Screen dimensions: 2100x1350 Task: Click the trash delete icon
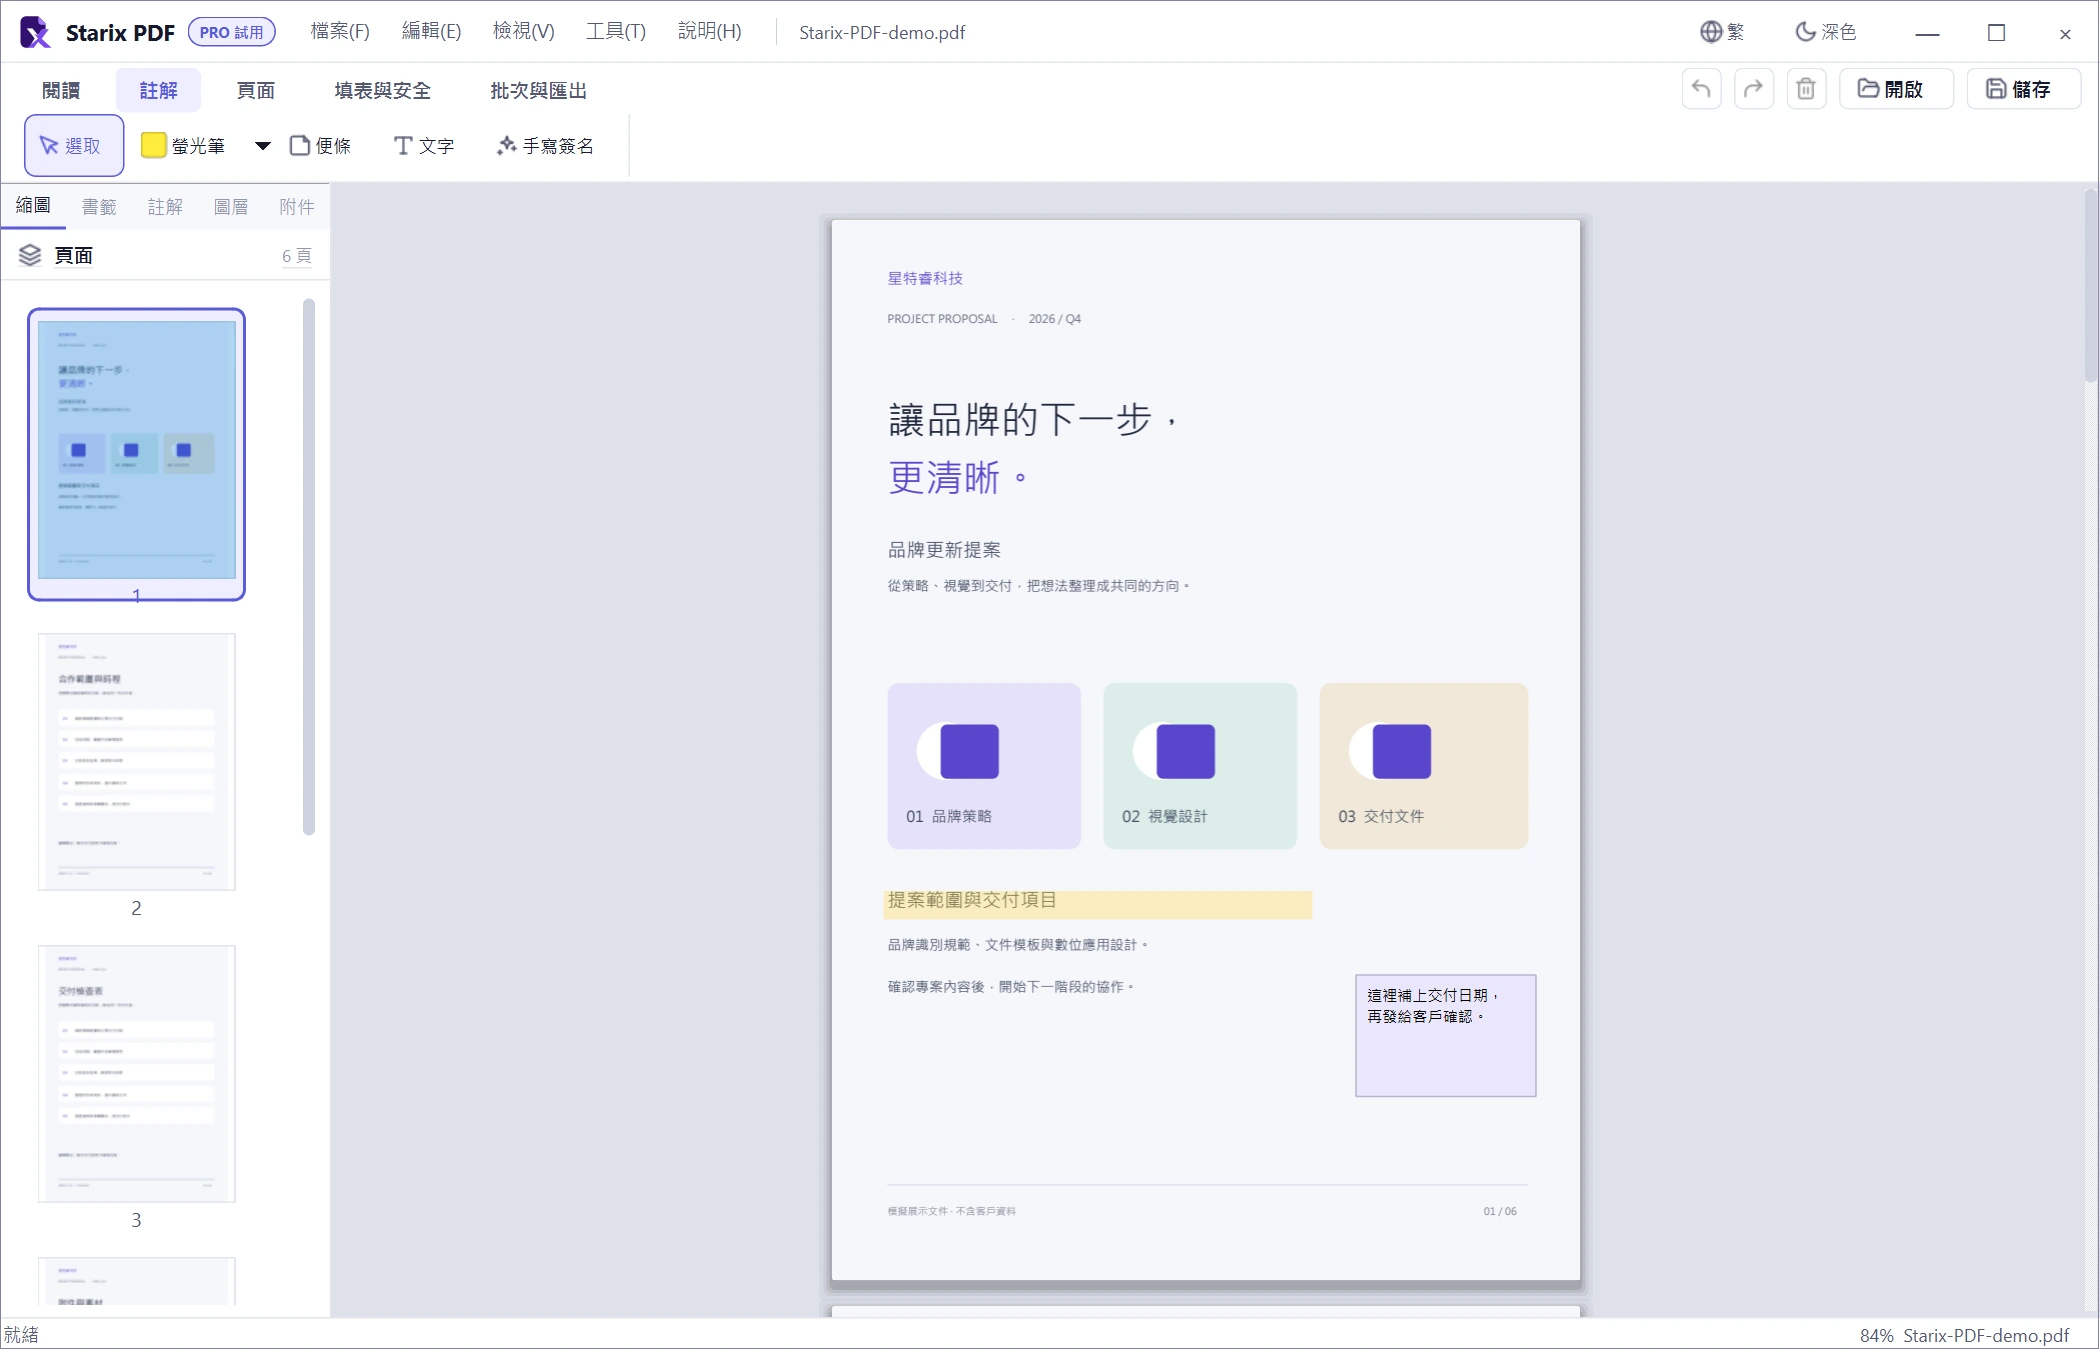1806,89
